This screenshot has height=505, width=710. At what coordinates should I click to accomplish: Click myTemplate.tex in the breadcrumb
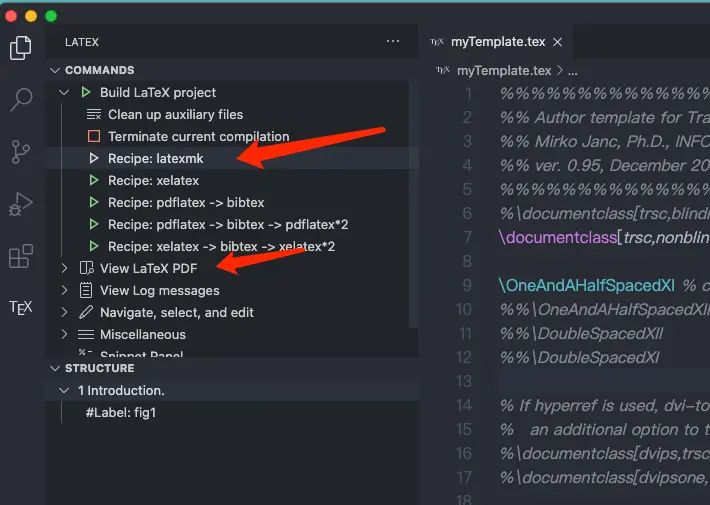tap(504, 71)
